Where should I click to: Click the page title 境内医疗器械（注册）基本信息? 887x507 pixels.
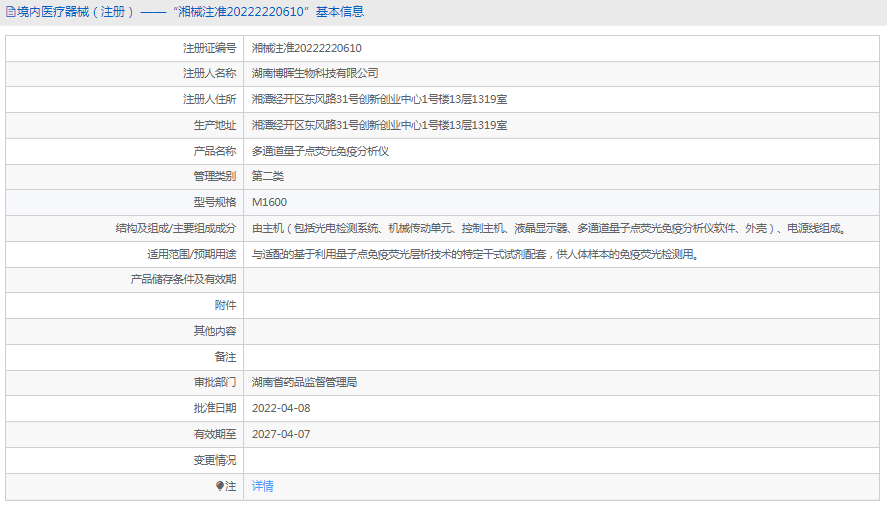tap(190, 12)
